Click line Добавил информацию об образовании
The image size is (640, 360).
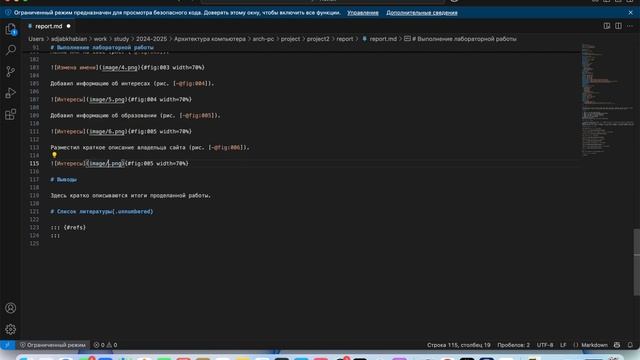click(136, 116)
